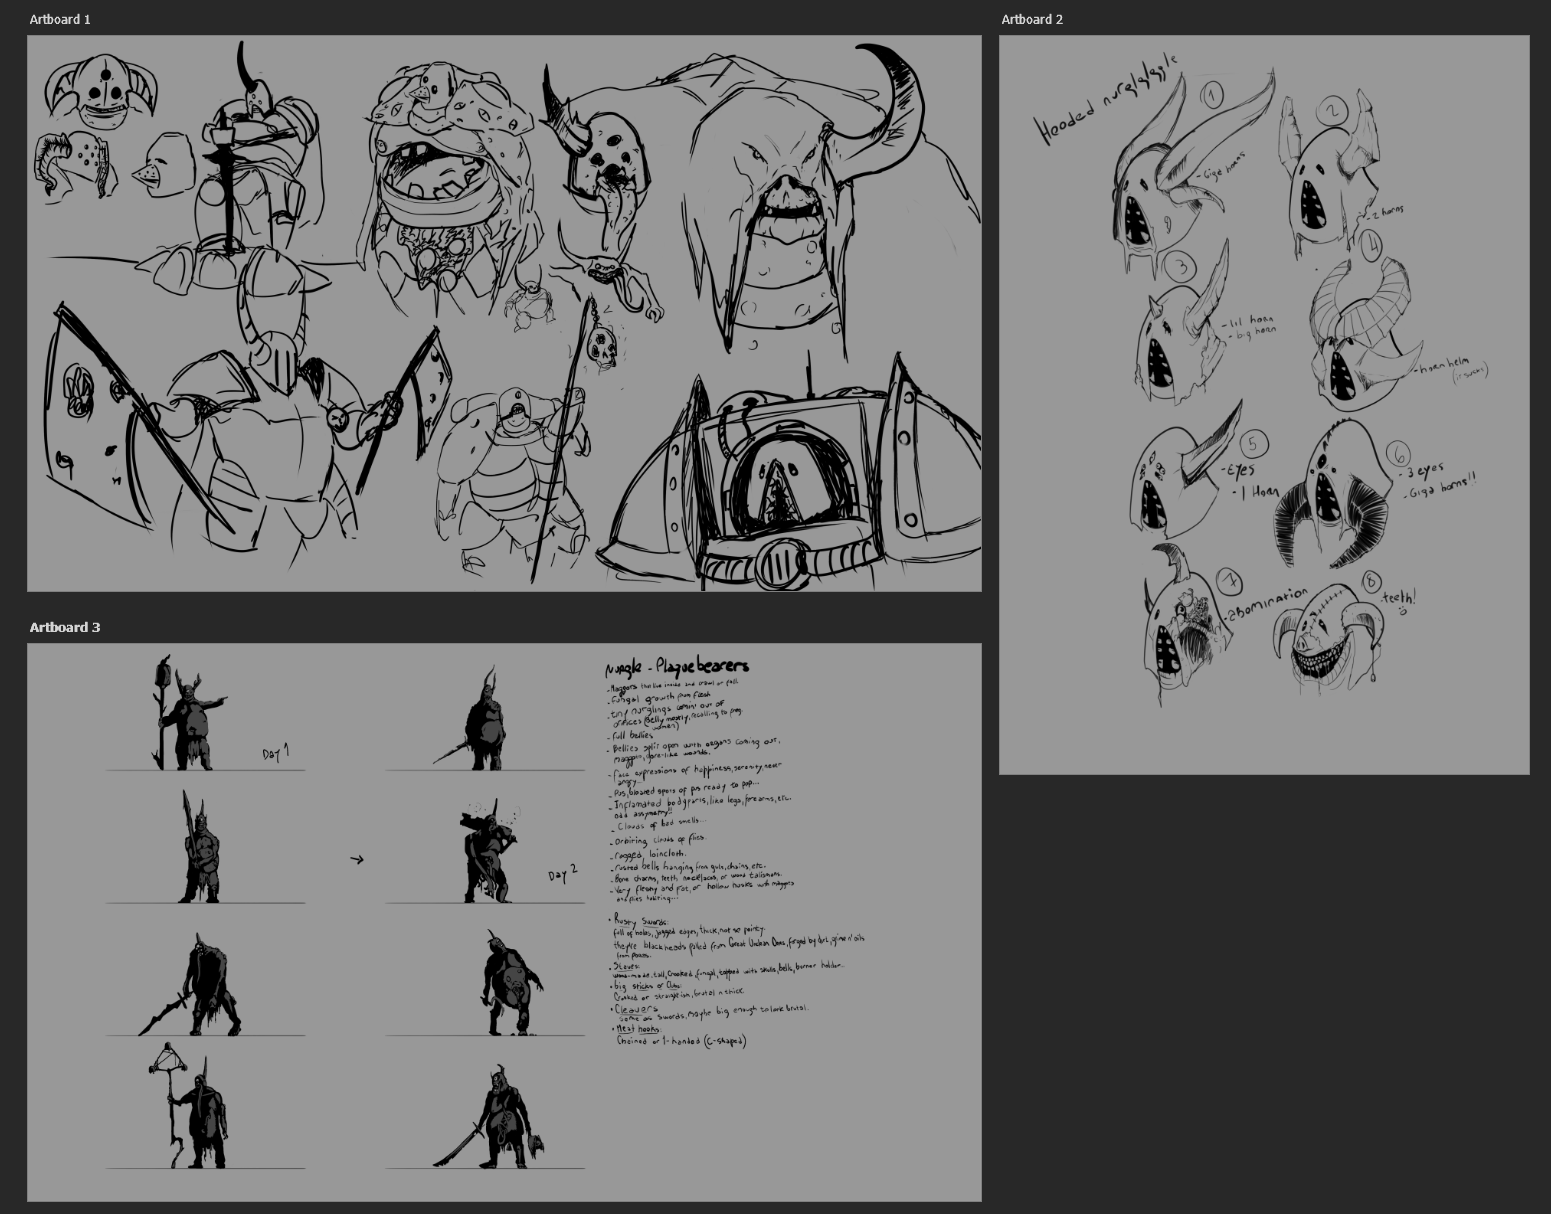The height and width of the screenshot is (1214, 1551).
Task: Select the Artboard 1 label
Action: click(60, 19)
